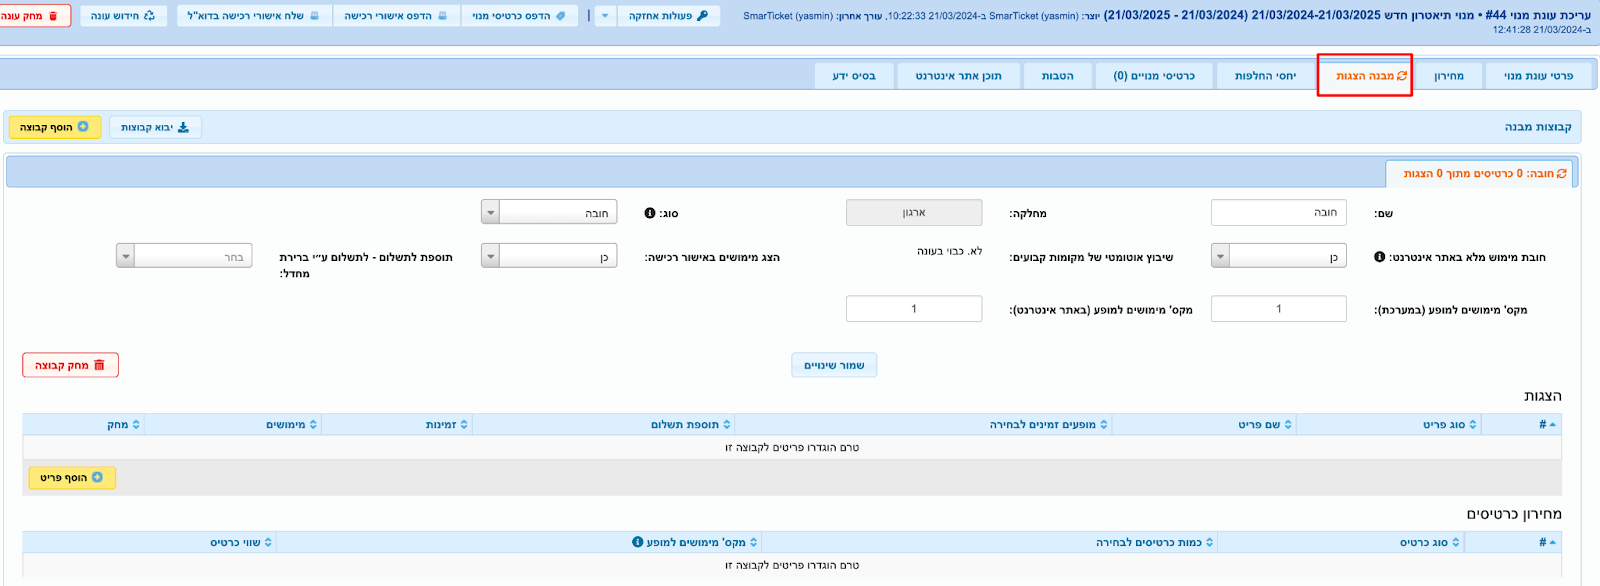Click the text לא. כבוי בעונה

click(949, 251)
